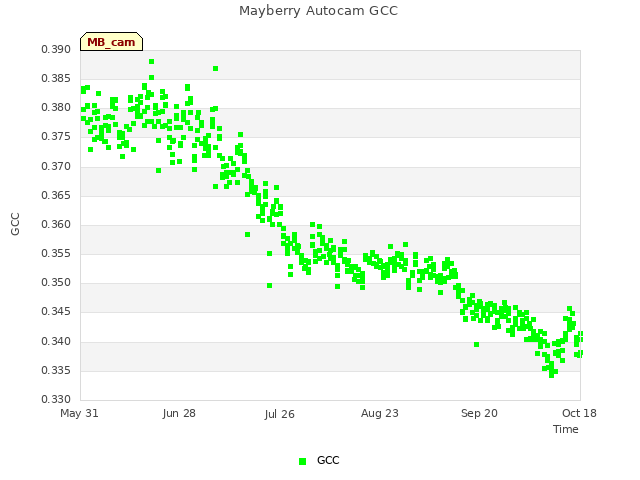640x480 pixels.
Task: Click the green GCC legend swatch
Action: 302,461
